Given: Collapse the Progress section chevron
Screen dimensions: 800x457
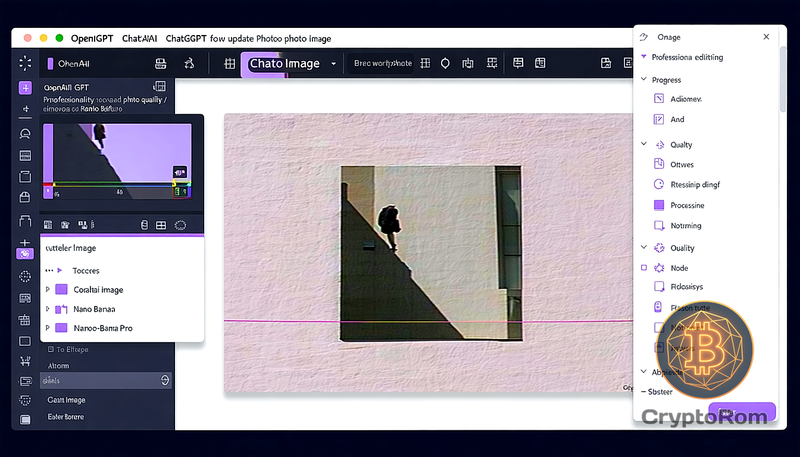Looking at the screenshot, I should [644, 79].
